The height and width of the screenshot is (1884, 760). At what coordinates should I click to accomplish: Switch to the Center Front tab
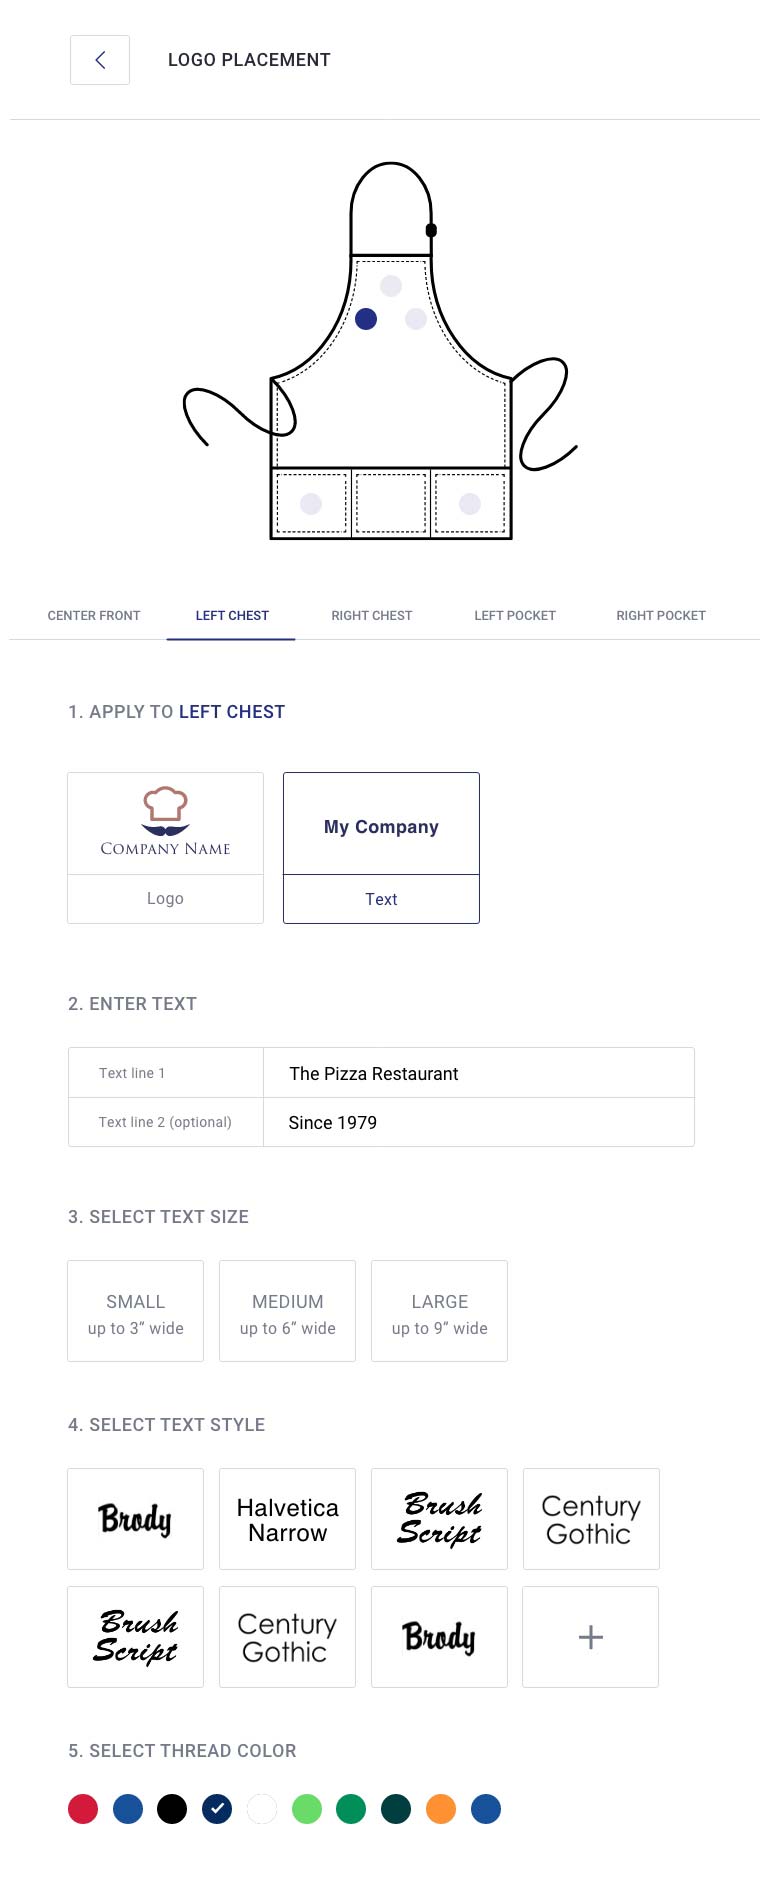[94, 616]
